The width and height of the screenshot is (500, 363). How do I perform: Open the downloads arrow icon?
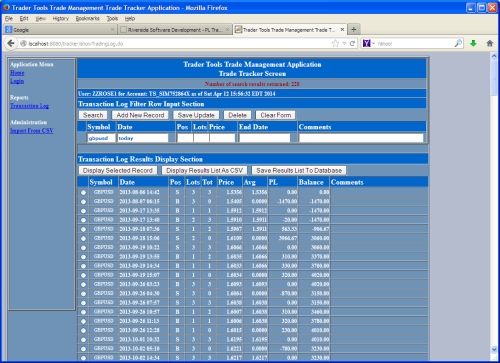click(473, 43)
